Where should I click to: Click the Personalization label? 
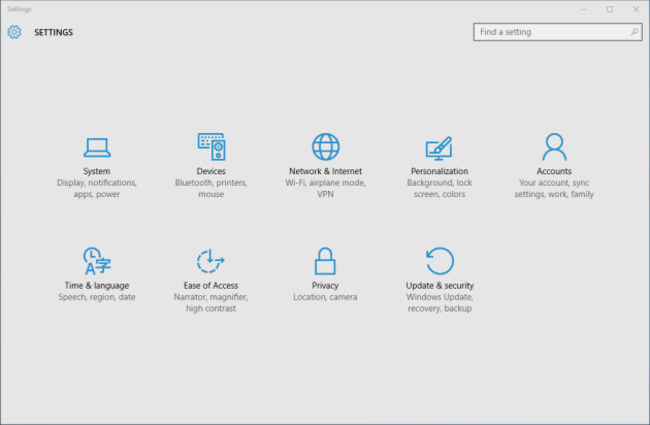[439, 171]
